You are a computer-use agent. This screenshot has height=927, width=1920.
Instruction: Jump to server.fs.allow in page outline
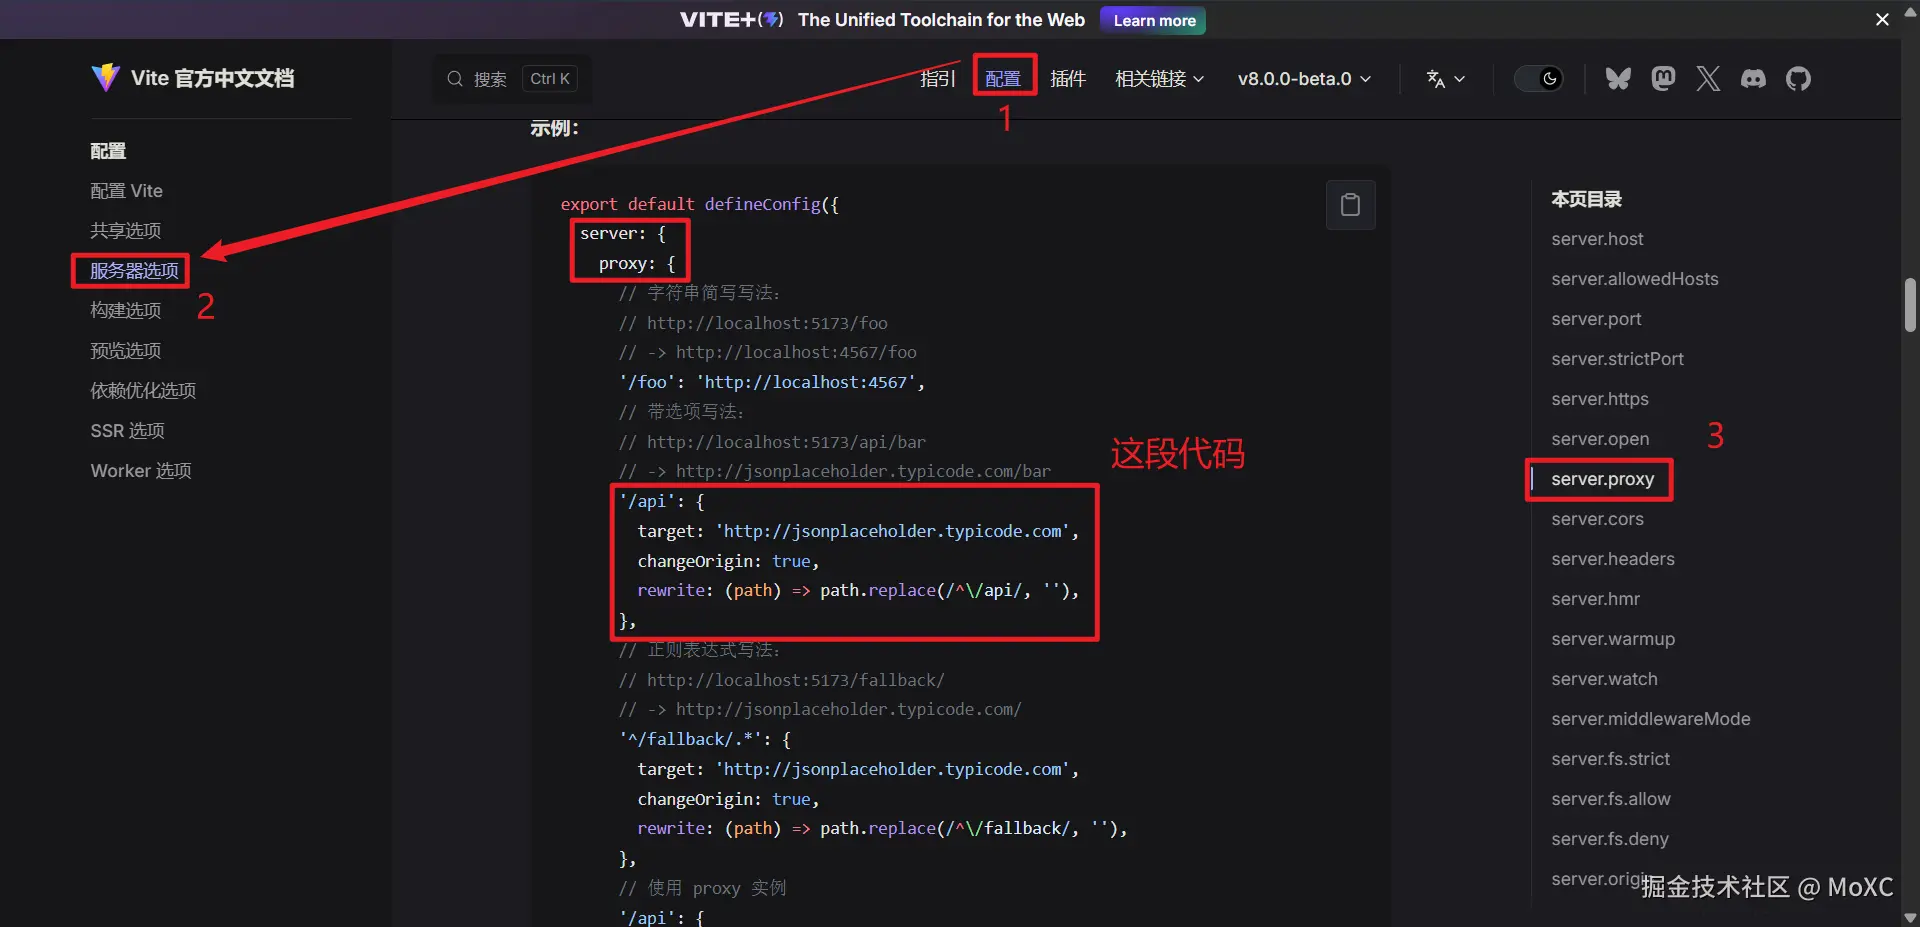pyautogui.click(x=1610, y=799)
